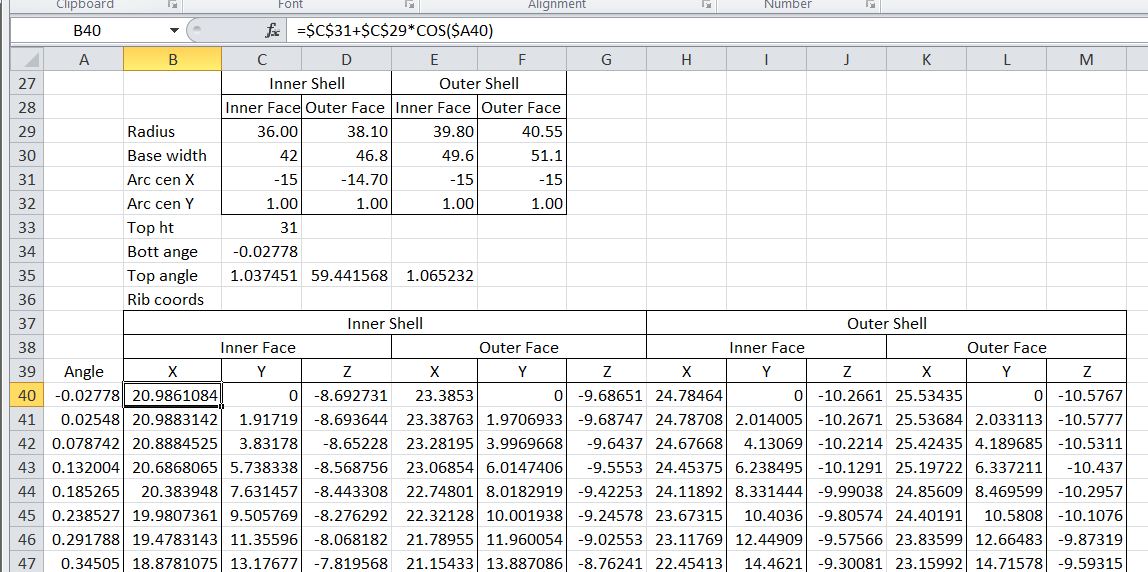Select the Top ht value 31 cell
Image resolution: width=1148 pixels, height=572 pixels.
[262, 228]
